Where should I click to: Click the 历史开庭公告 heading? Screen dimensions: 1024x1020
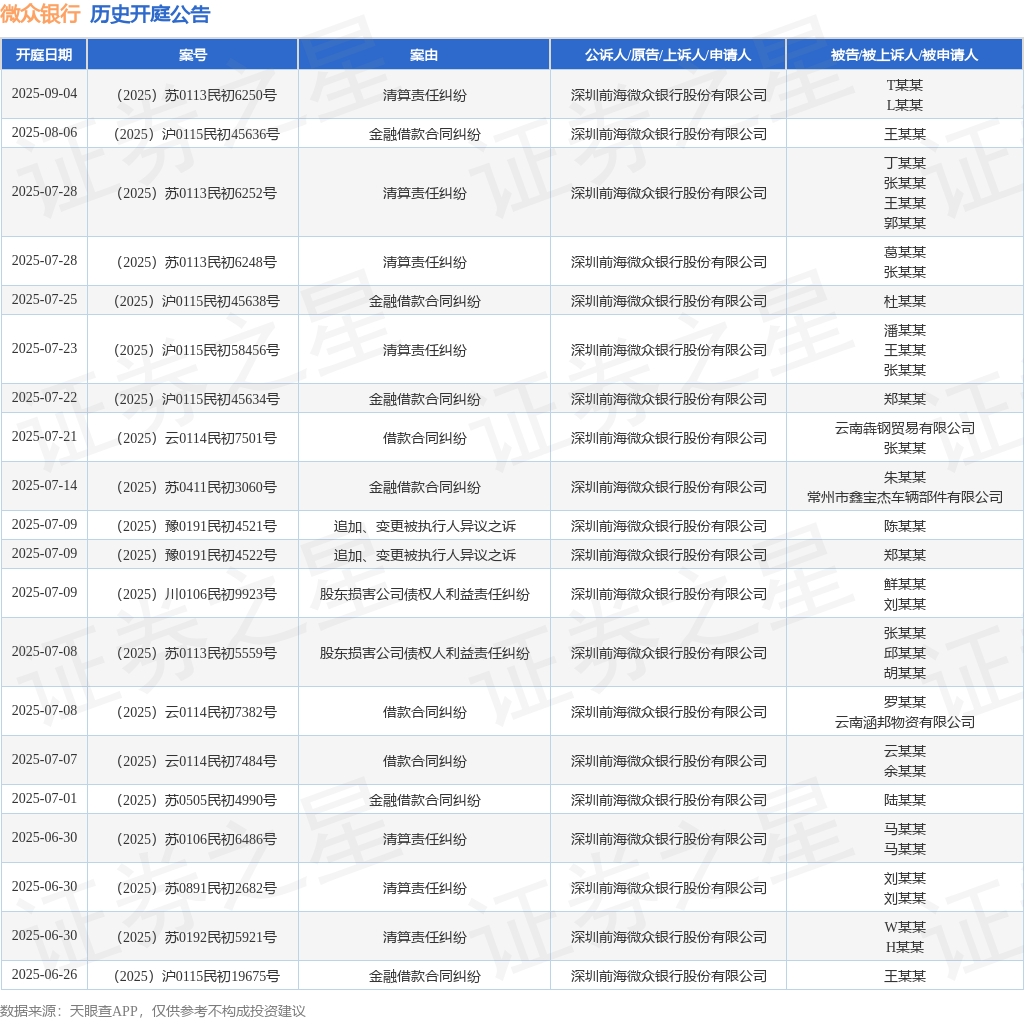tap(150, 14)
